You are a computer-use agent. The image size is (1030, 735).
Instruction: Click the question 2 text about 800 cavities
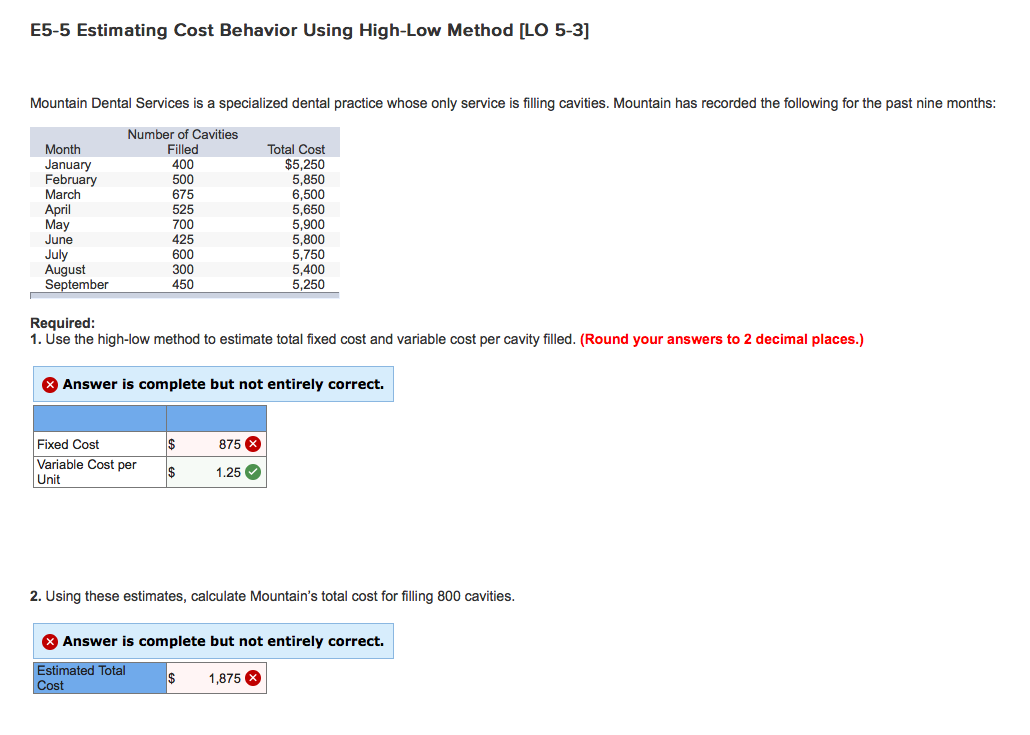272,596
